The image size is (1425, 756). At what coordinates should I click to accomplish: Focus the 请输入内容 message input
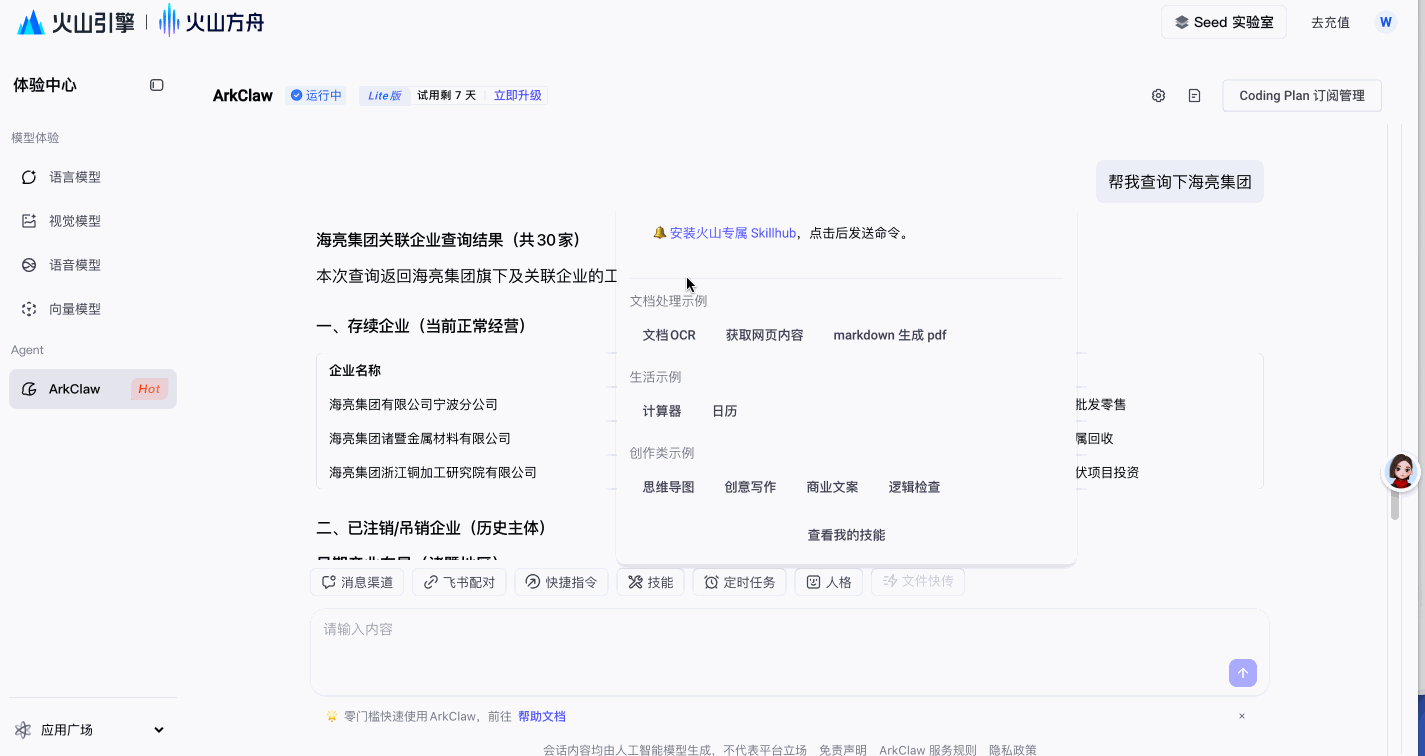point(790,652)
